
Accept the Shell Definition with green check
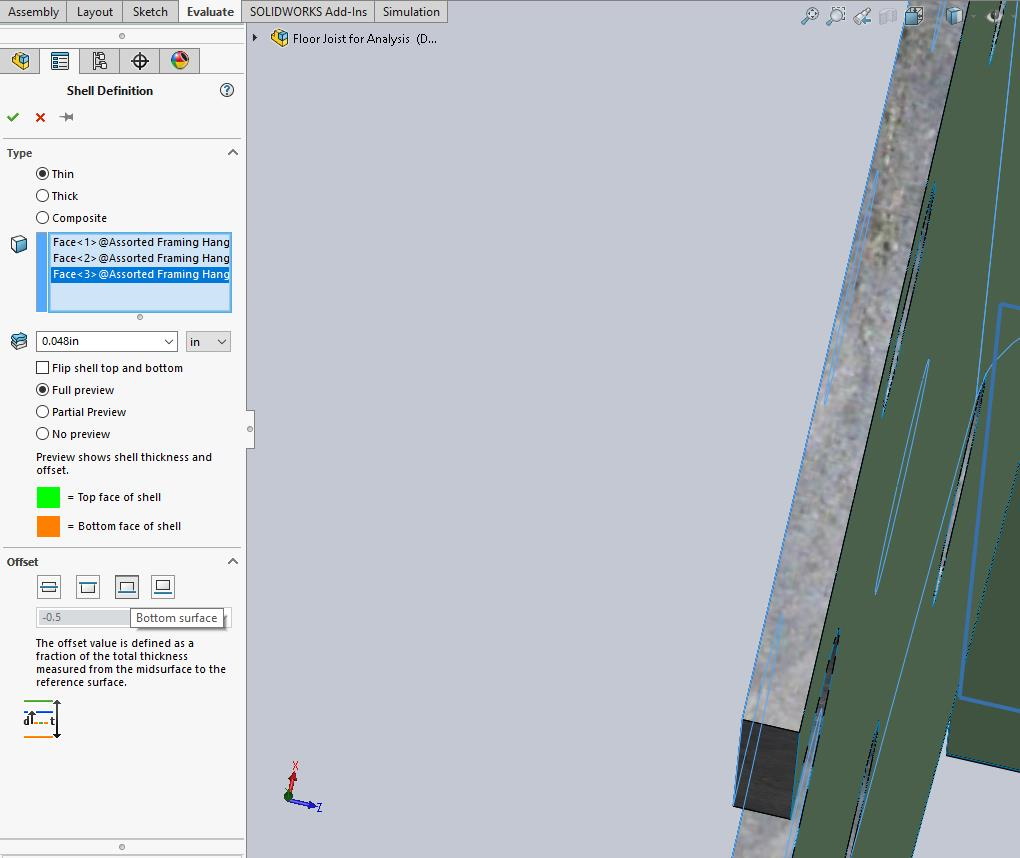tap(13, 117)
